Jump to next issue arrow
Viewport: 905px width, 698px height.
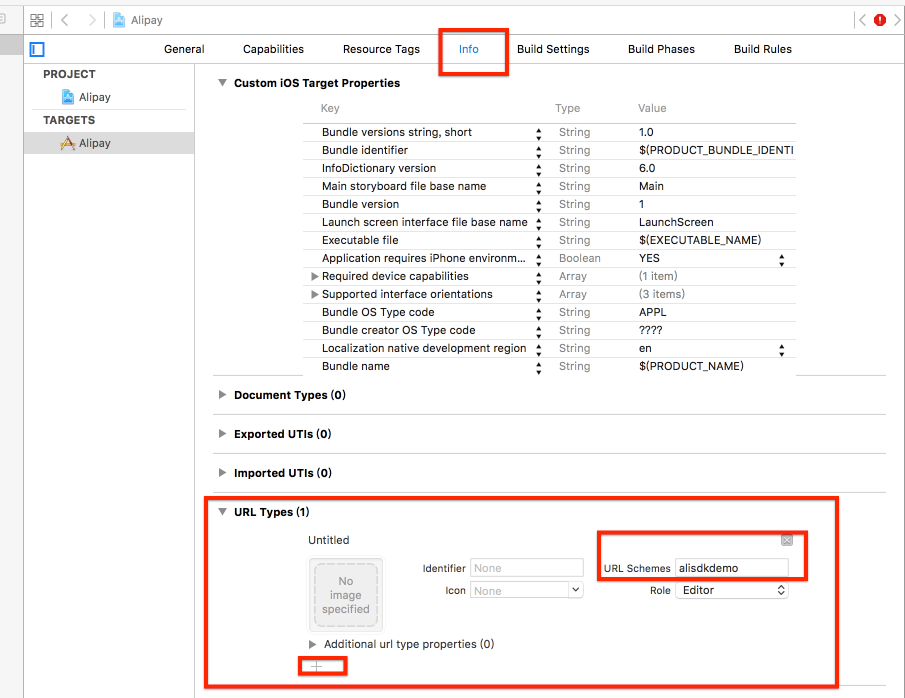click(897, 20)
